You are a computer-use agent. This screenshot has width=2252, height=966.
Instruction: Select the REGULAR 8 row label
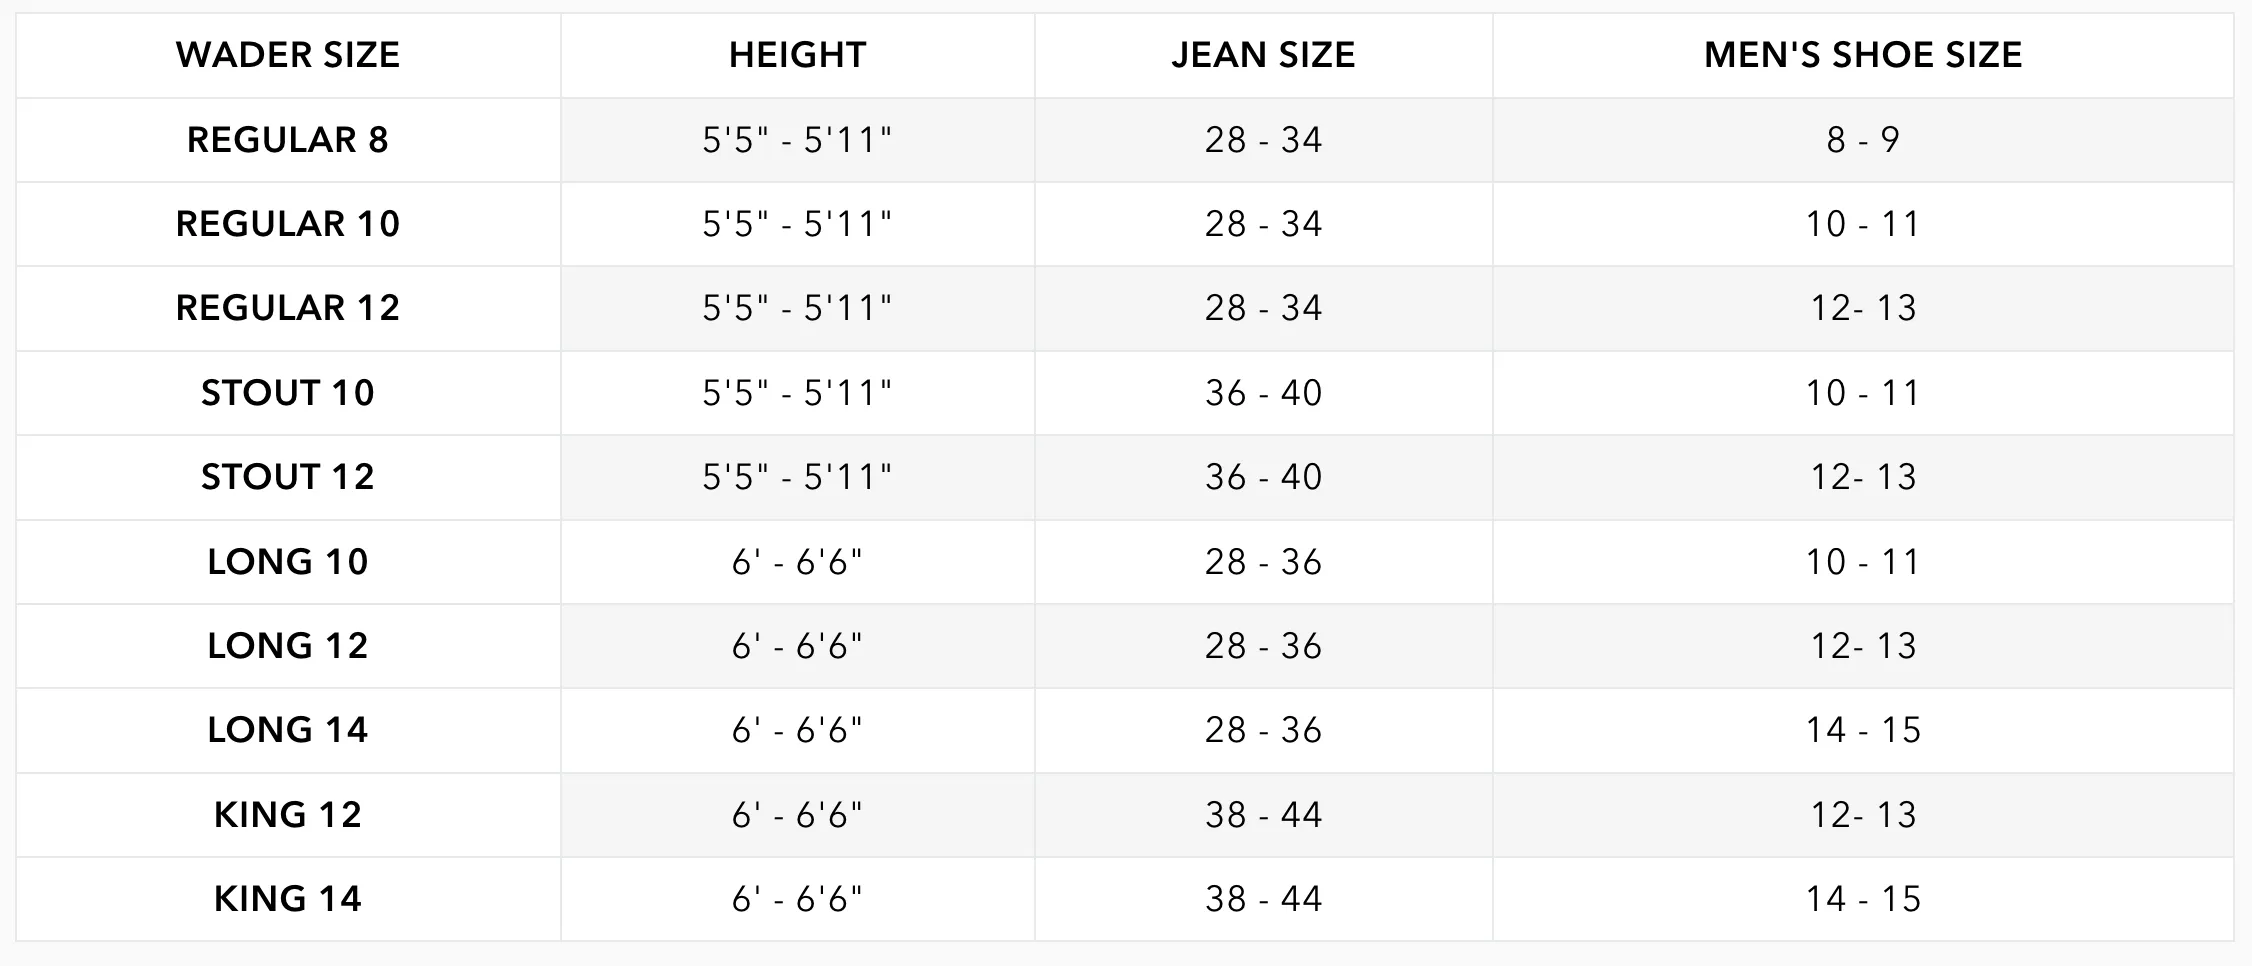coord(288,140)
